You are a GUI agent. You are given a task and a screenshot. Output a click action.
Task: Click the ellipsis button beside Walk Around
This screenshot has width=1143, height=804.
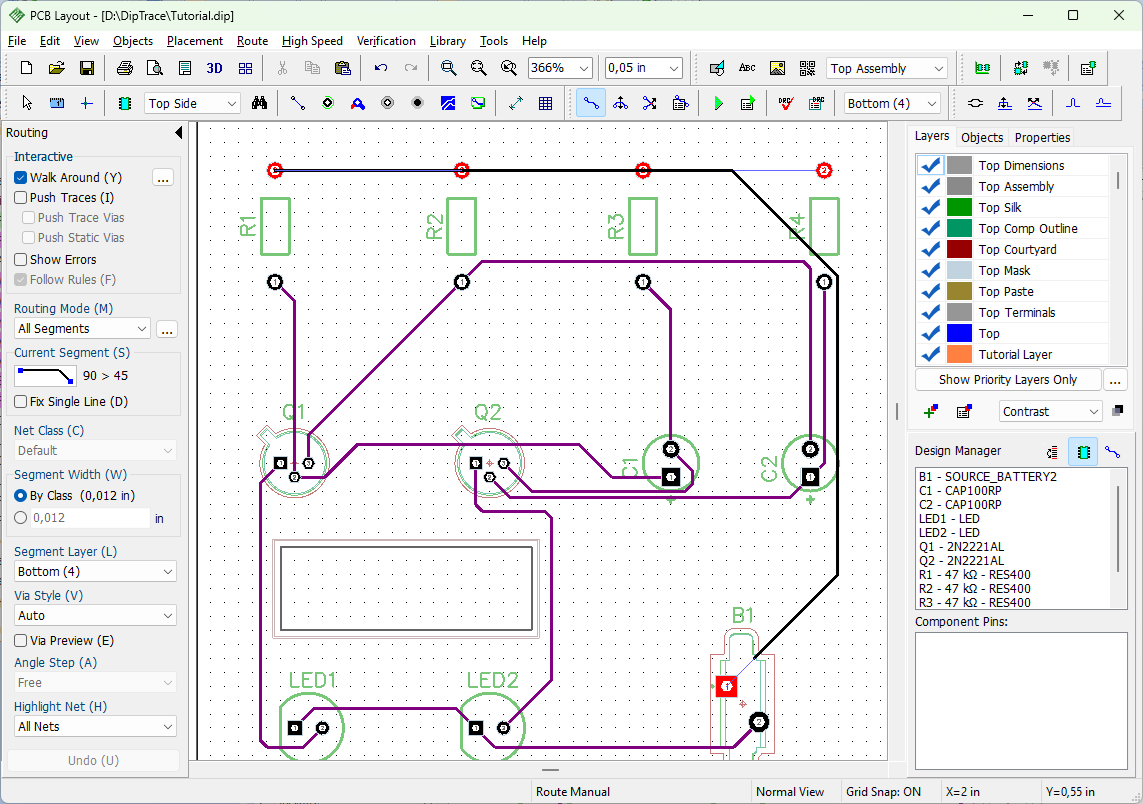(x=163, y=178)
